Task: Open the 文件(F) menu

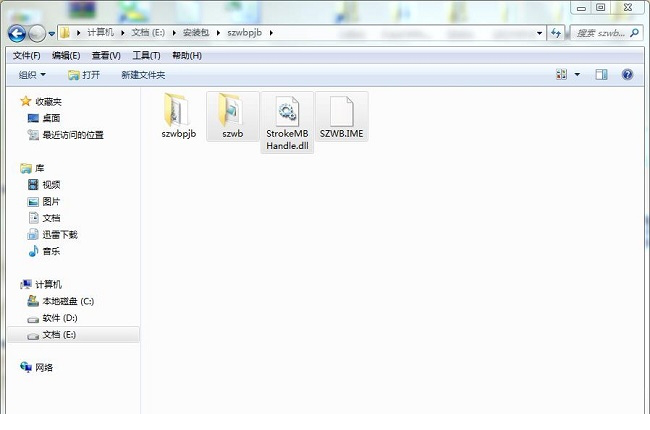Action: 27,56
